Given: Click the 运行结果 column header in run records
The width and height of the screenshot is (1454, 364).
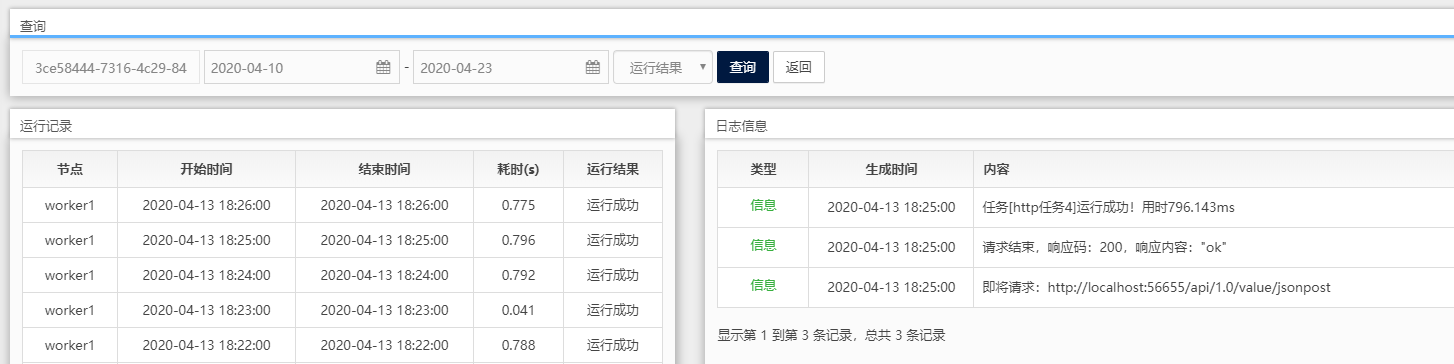Looking at the screenshot, I should point(613,169).
